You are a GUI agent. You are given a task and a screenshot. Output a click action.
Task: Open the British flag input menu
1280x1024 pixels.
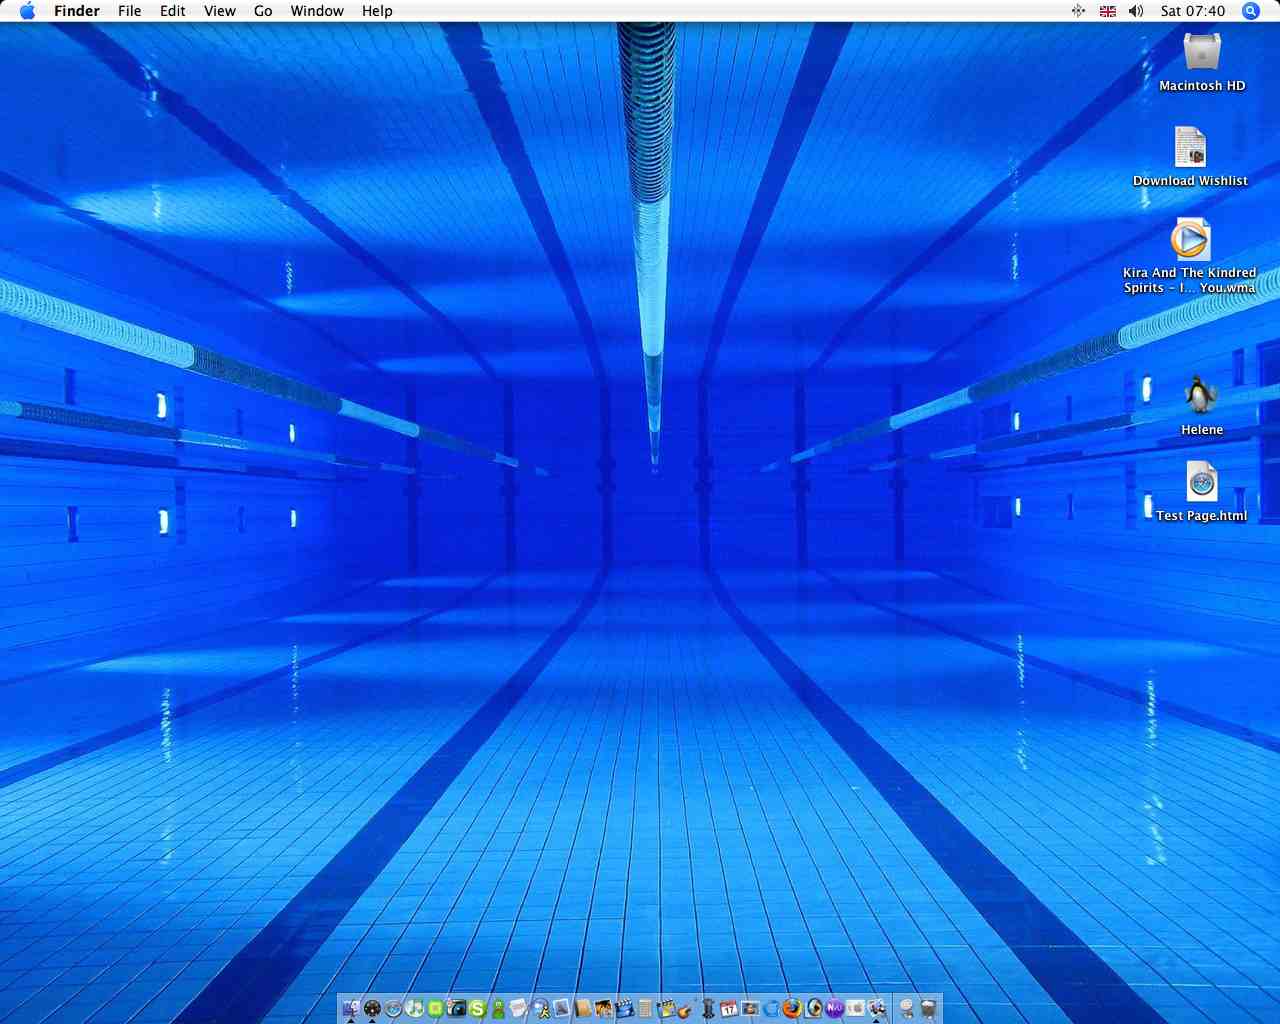pos(1107,11)
